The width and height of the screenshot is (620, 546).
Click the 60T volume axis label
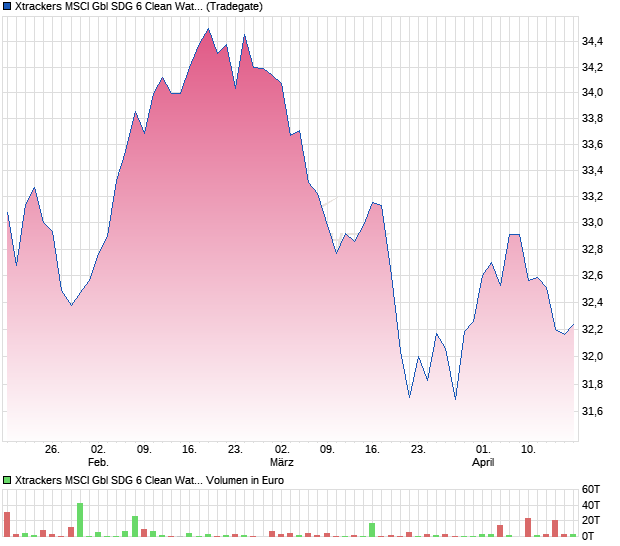click(591, 489)
